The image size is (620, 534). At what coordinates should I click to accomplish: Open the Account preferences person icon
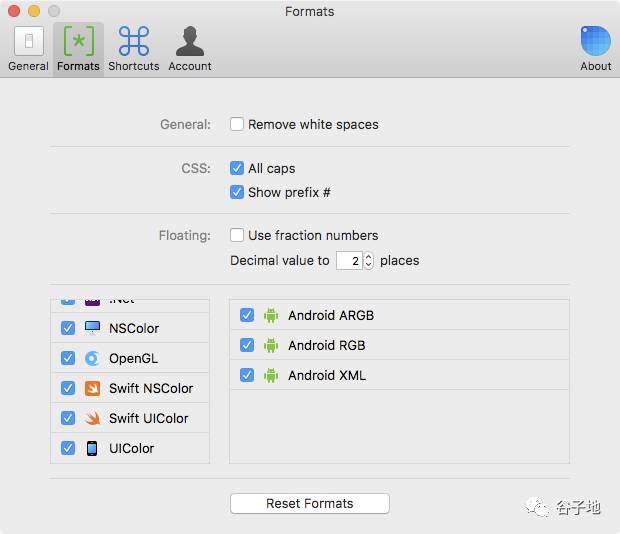click(190, 41)
